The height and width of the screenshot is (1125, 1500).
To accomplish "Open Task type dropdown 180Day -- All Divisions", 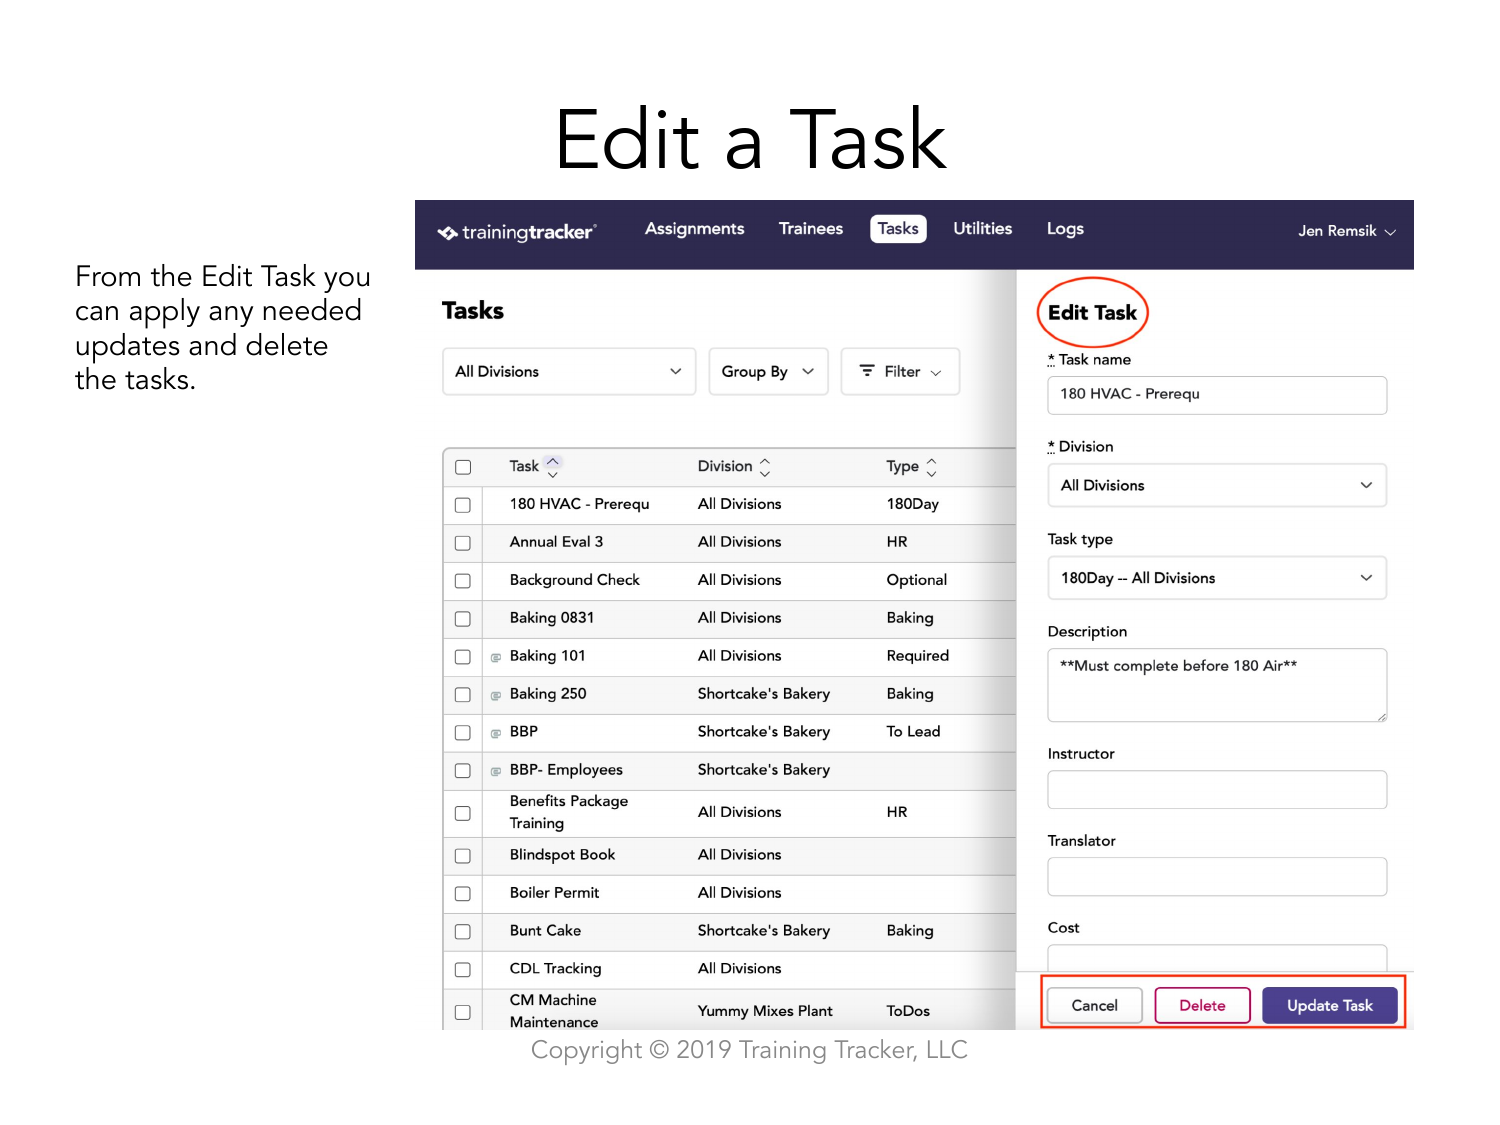I will coord(1217,578).
